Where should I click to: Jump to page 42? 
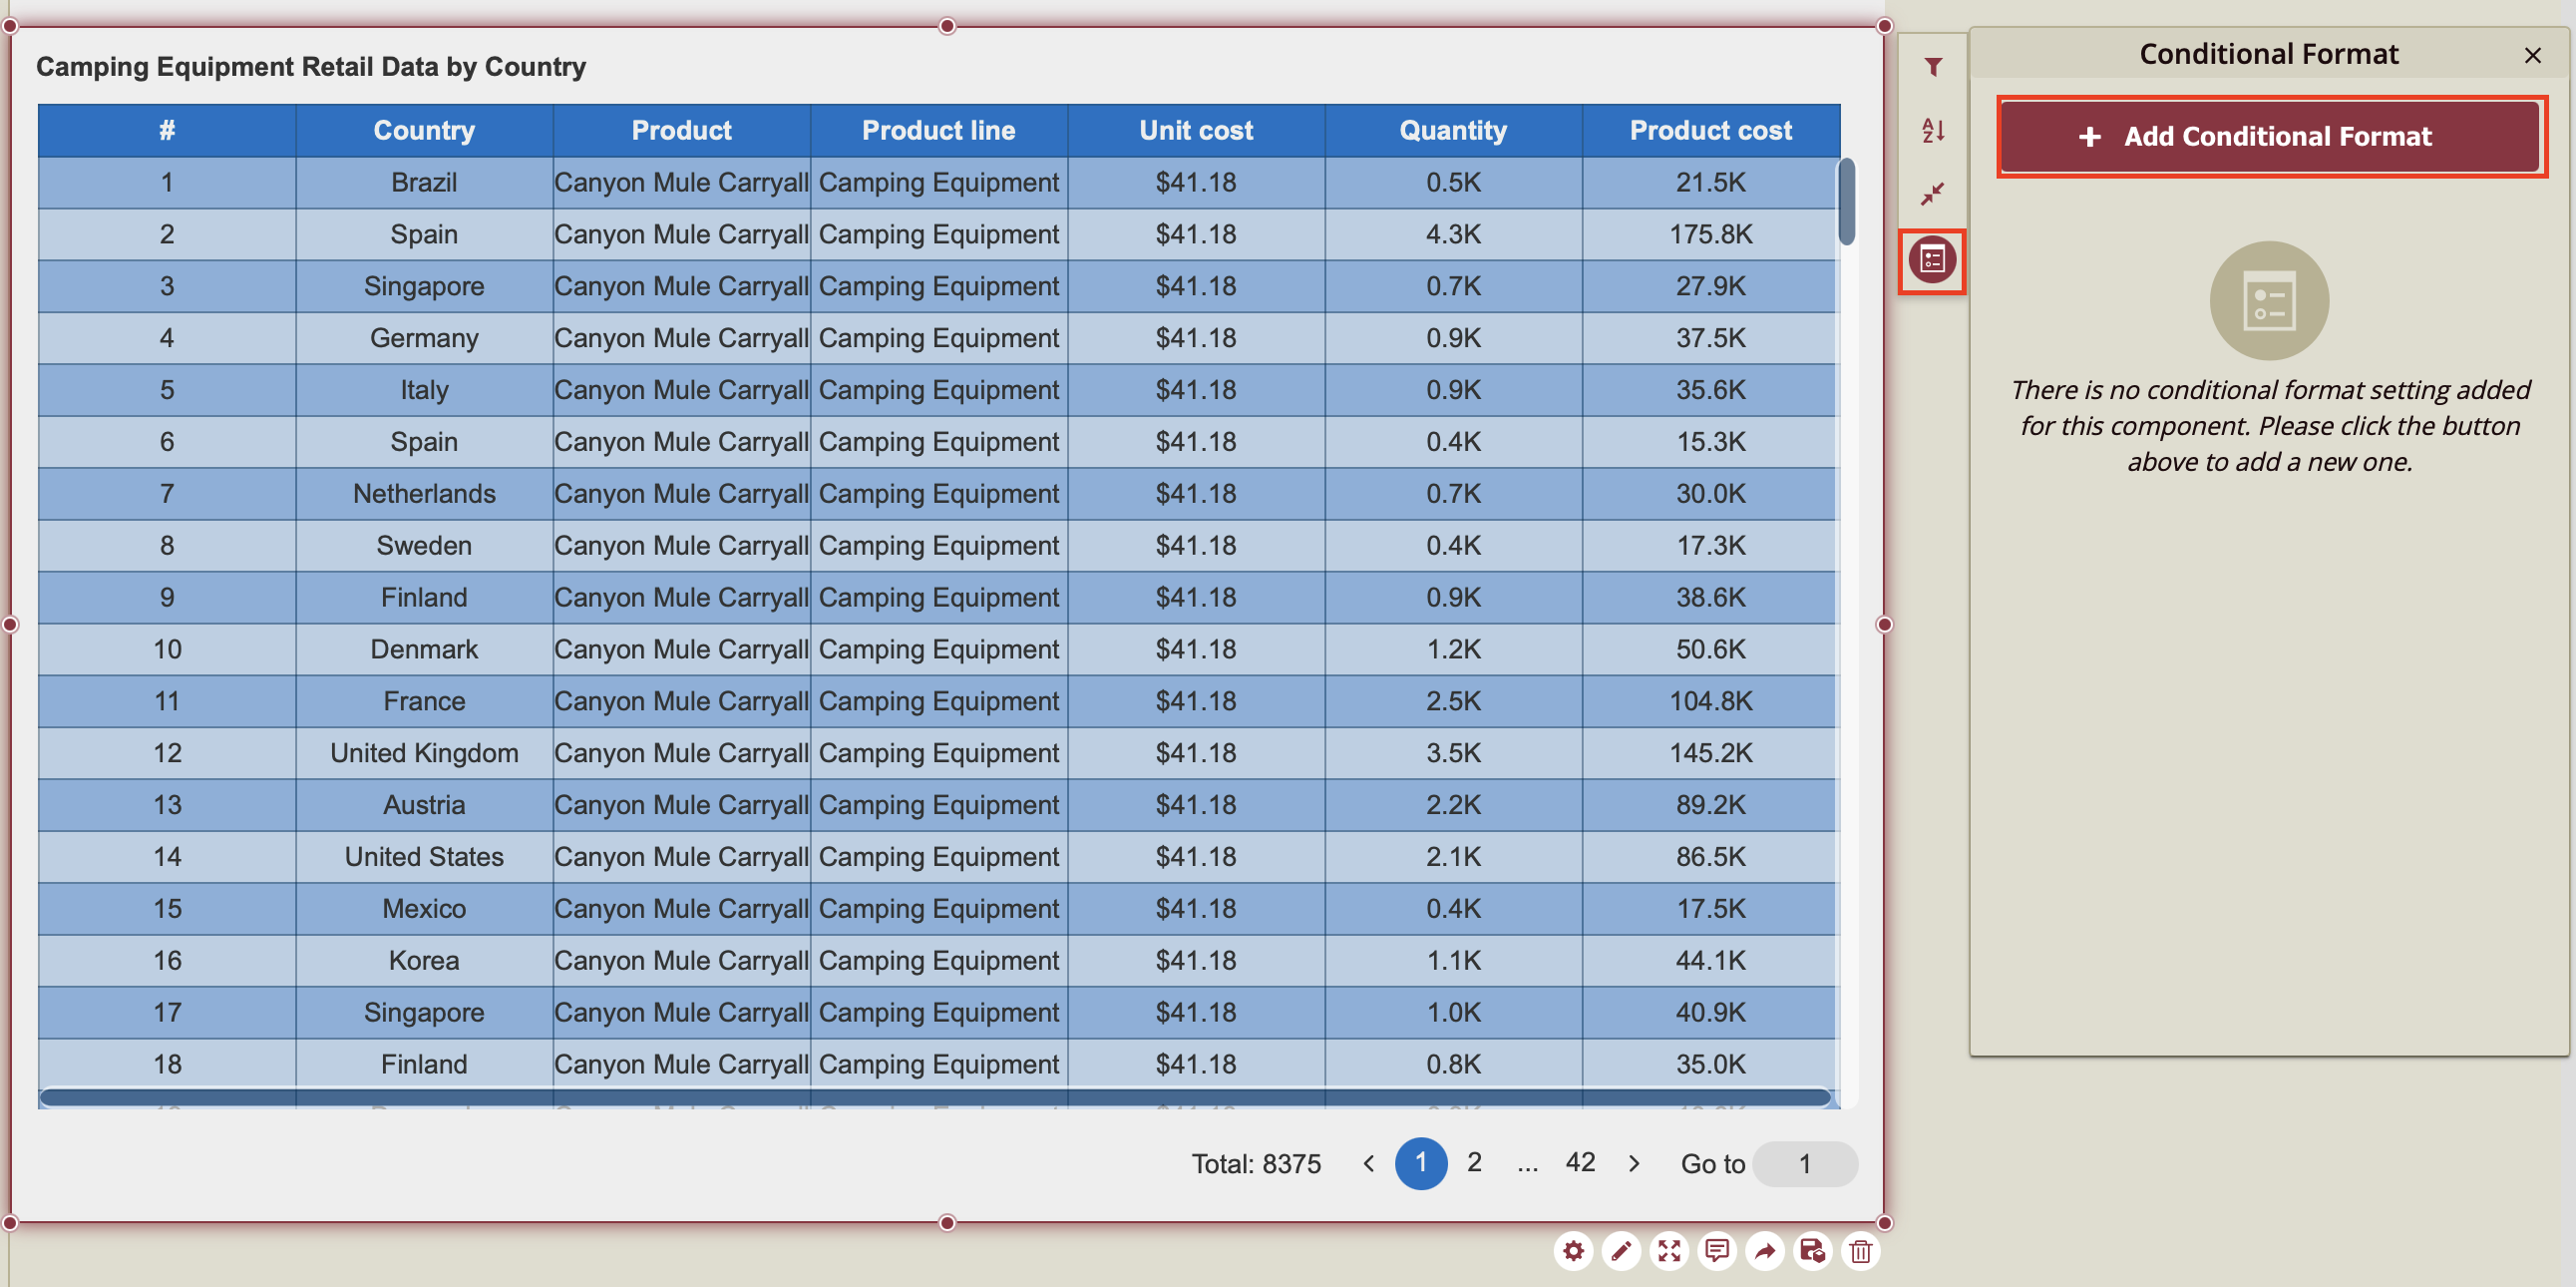coord(1580,1162)
